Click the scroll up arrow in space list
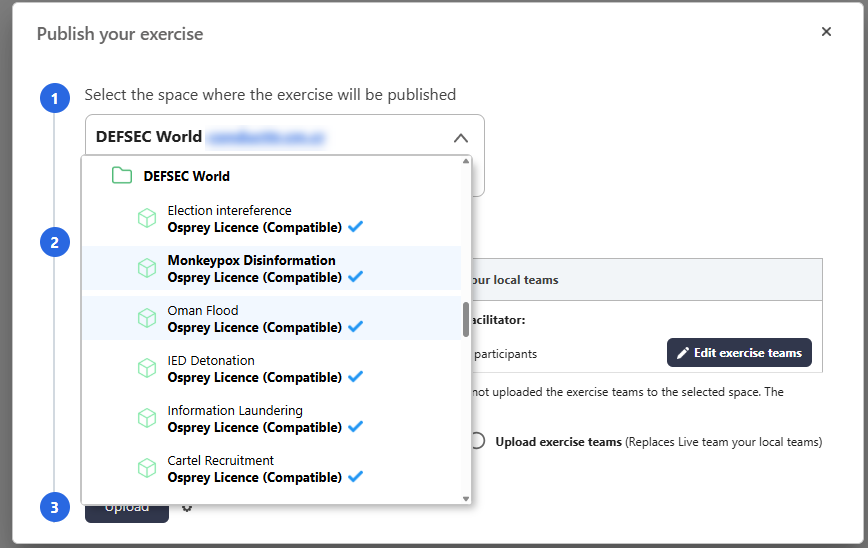 click(x=465, y=162)
